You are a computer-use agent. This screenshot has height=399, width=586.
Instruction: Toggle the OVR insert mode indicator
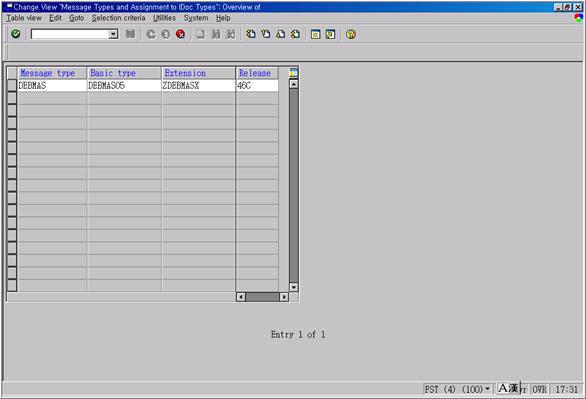(539, 389)
